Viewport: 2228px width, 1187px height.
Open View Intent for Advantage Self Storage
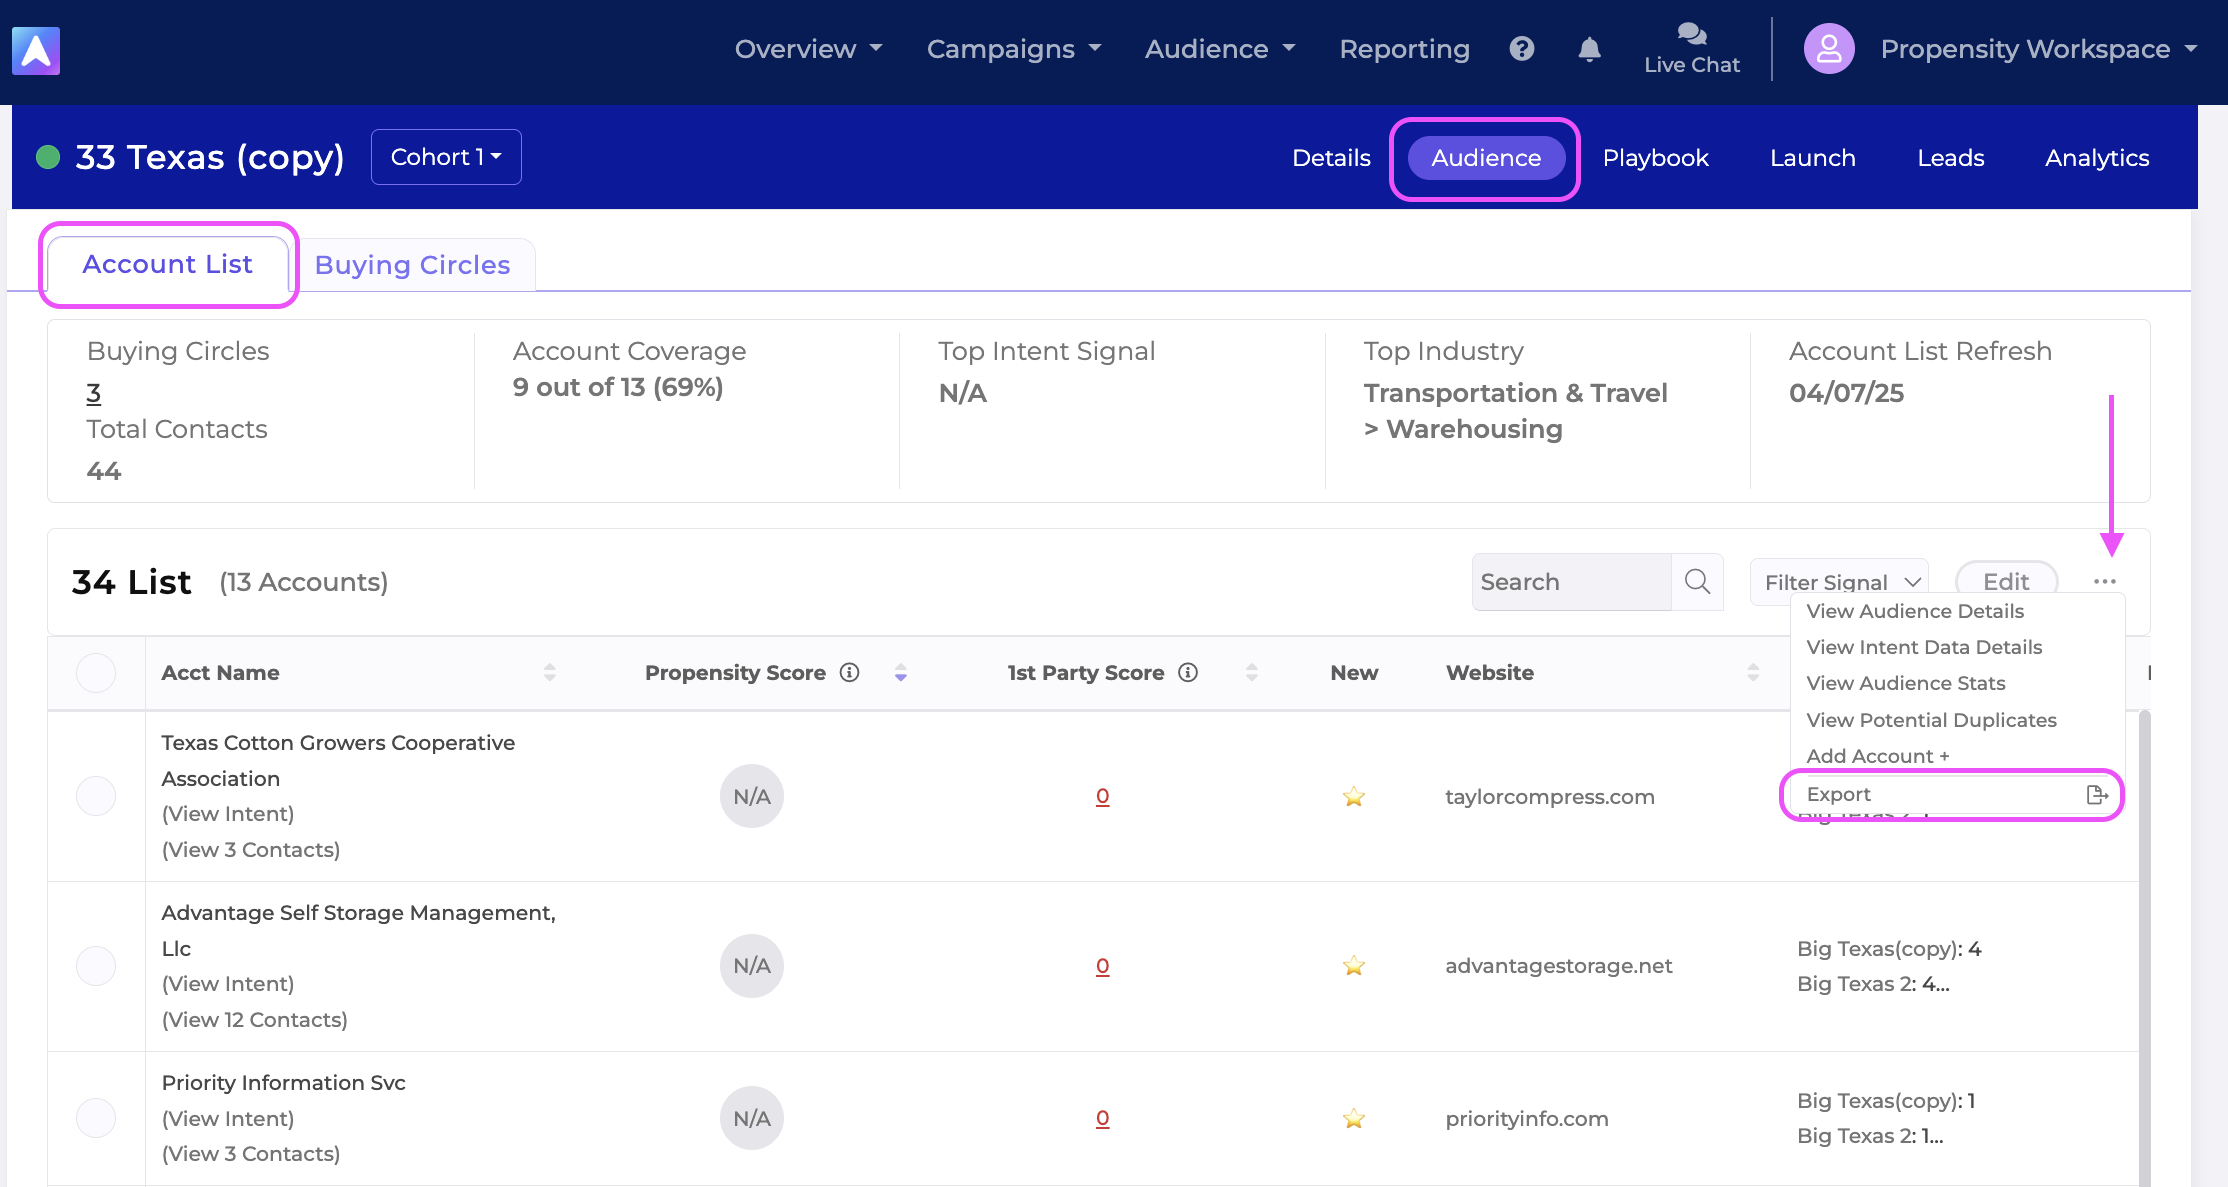[x=228, y=984]
